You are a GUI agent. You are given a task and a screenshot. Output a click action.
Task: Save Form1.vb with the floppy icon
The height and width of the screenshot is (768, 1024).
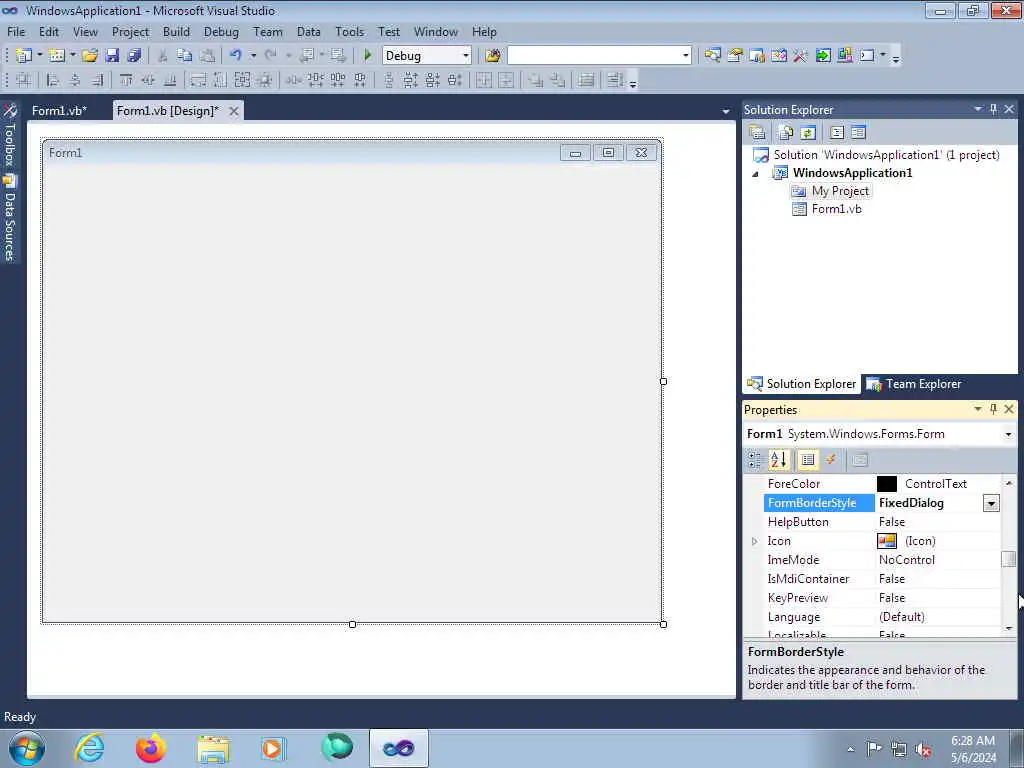pos(112,56)
